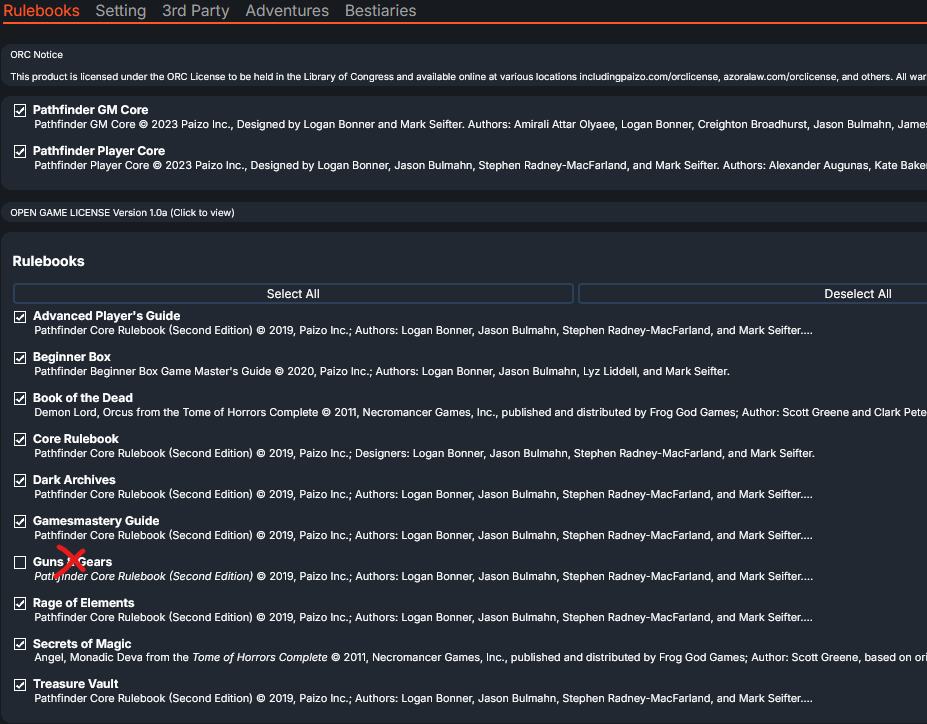Enable the Guns & Gears checkbox
Image resolution: width=927 pixels, height=724 pixels.
(x=20, y=562)
